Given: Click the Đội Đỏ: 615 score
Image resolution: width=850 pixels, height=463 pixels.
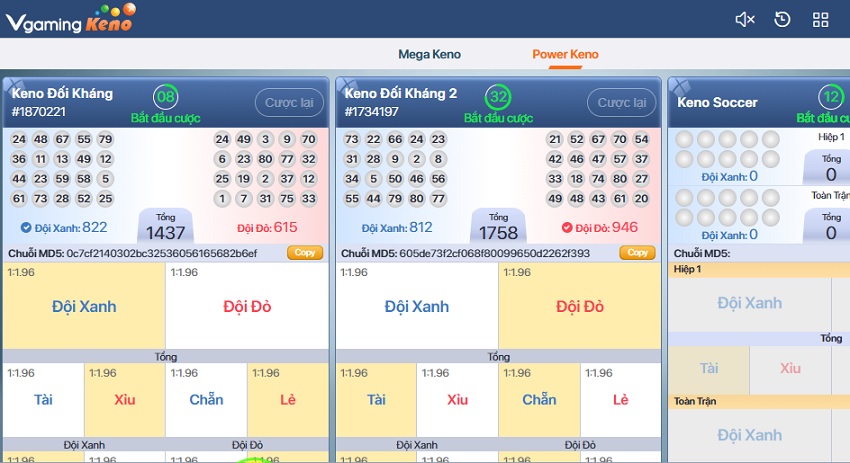Looking at the screenshot, I should tap(267, 228).
